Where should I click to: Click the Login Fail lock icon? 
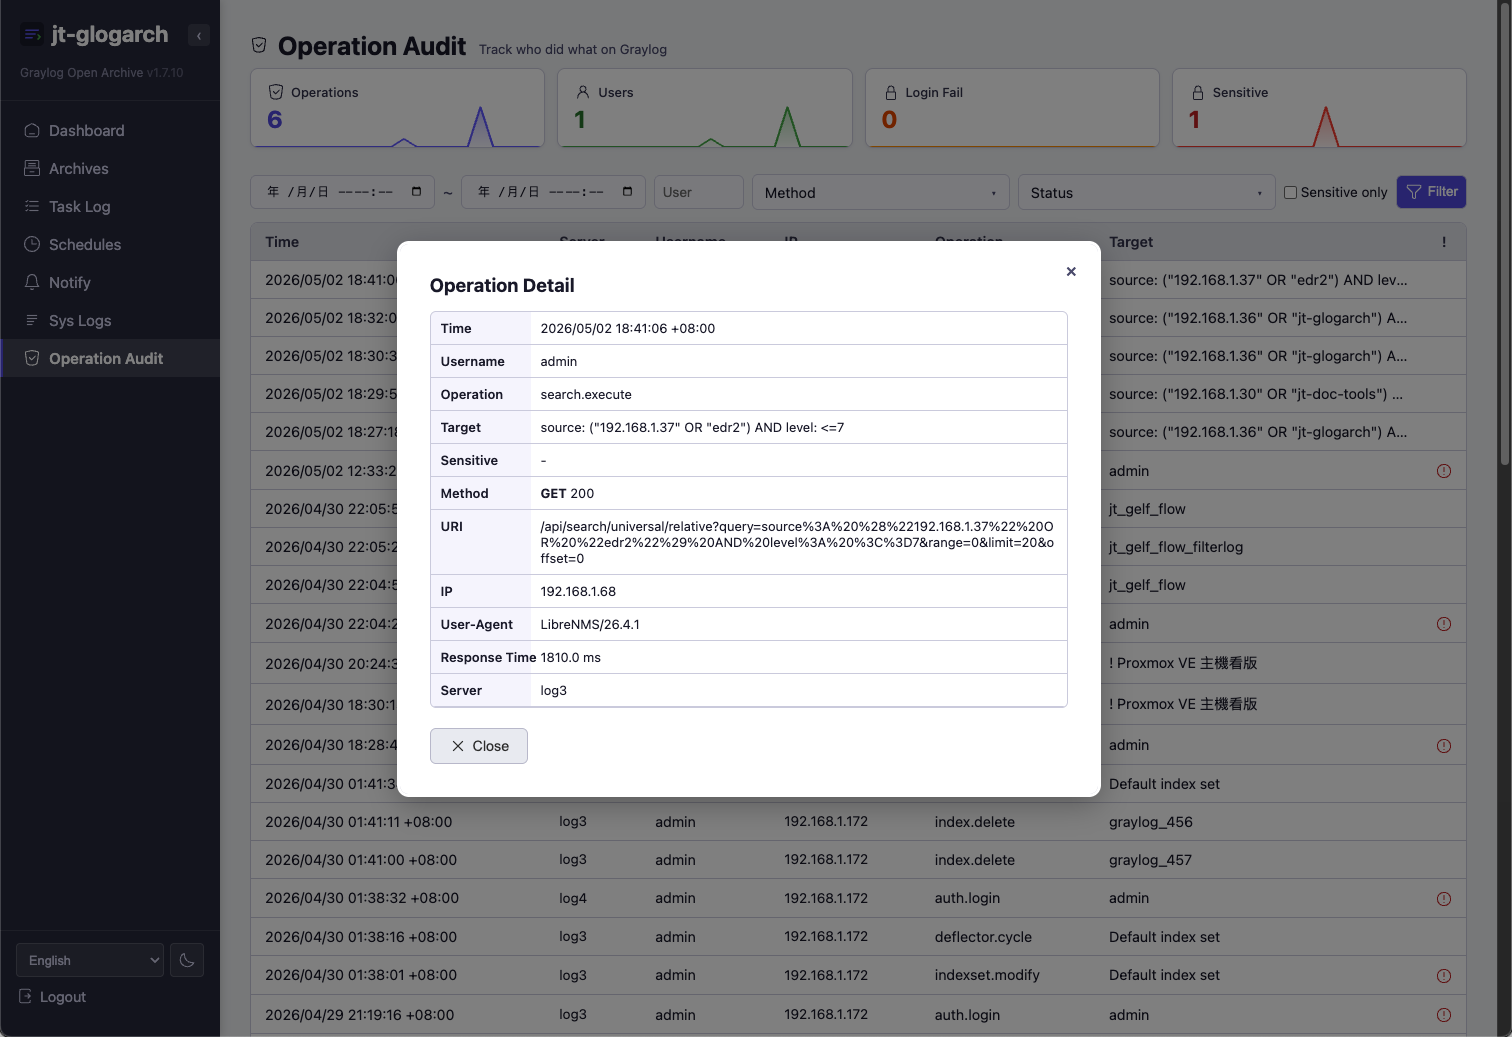point(891,92)
